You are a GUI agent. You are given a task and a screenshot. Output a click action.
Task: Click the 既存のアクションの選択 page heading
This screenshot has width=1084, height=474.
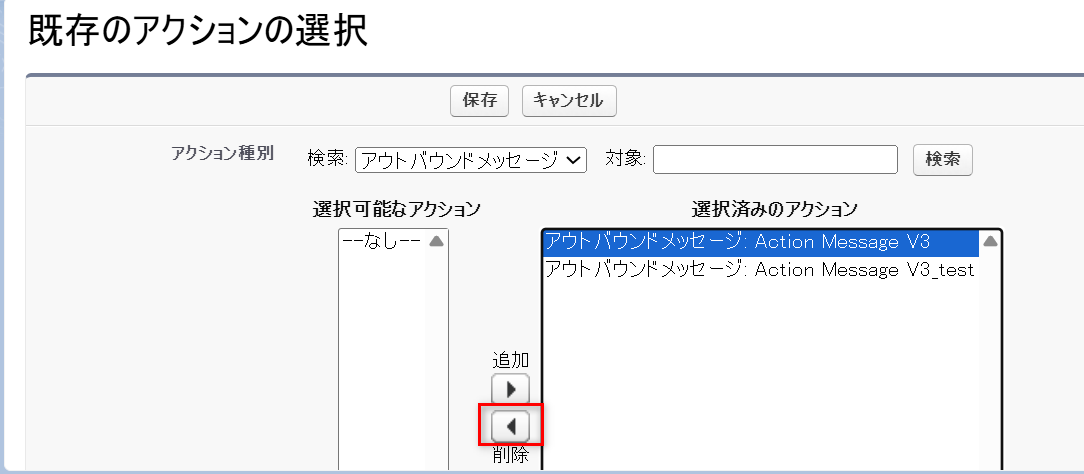click(x=197, y=31)
